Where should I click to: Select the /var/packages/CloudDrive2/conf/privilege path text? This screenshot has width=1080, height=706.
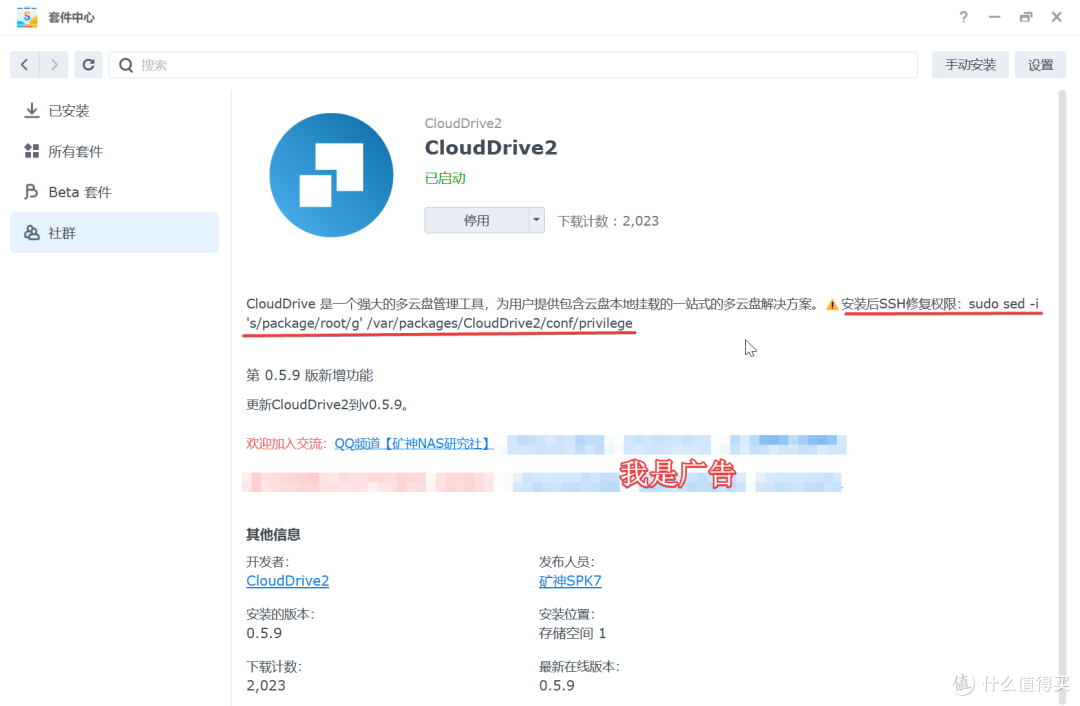coord(499,323)
